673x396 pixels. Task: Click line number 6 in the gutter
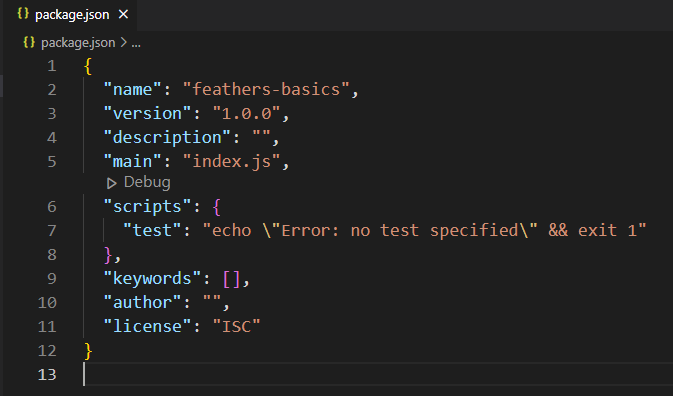coord(52,206)
